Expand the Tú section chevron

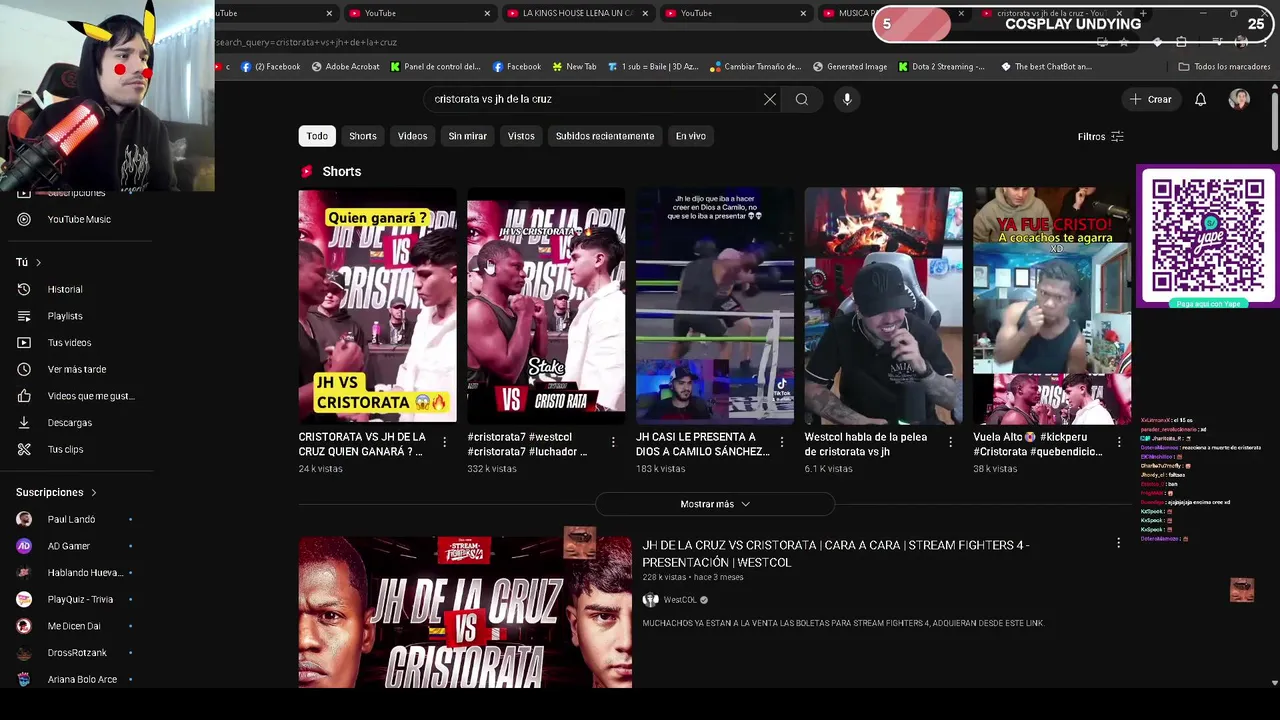tap(38, 262)
